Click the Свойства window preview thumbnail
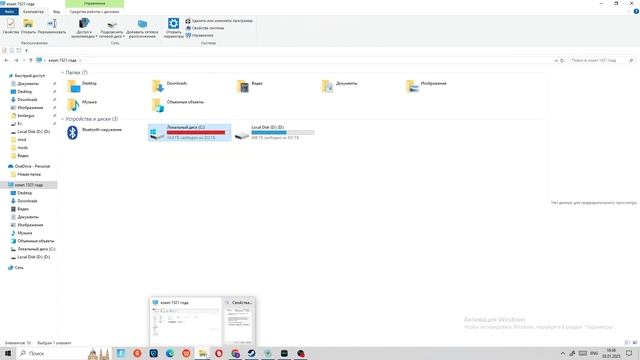Screen dimensions: 640x360 pyautogui.click(x=239, y=322)
